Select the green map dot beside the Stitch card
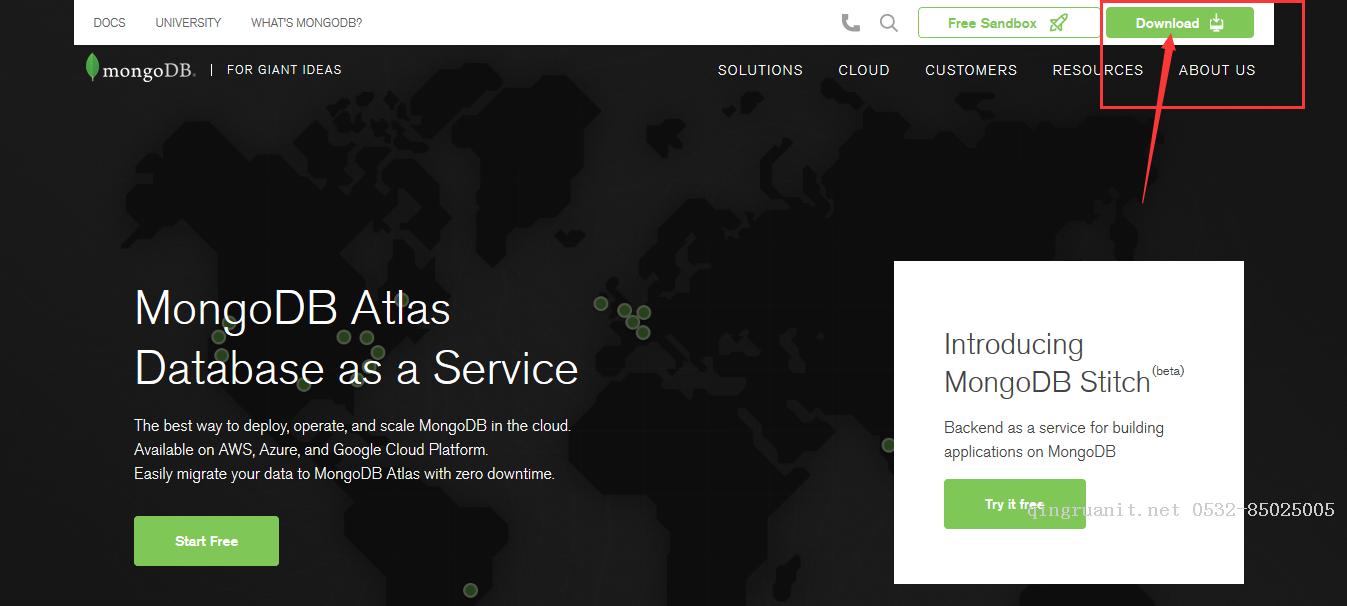This screenshot has width=1347, height=606. pos(887,445)
